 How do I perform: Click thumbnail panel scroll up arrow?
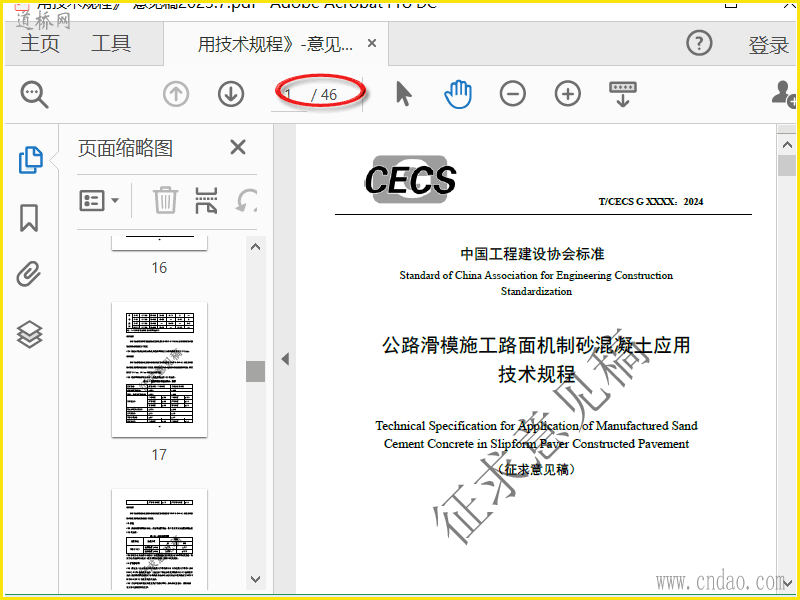[x=256, y=247]
